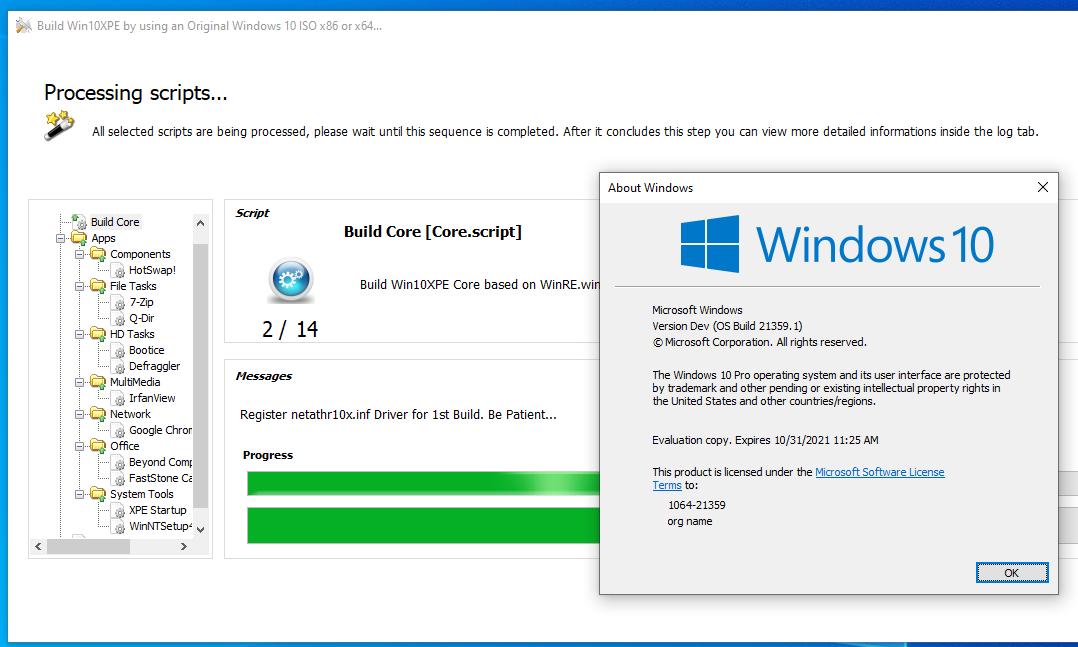Click the script tree scroll-down arrow
Viewport: 1078px width, 647px height.
(200, 529)
